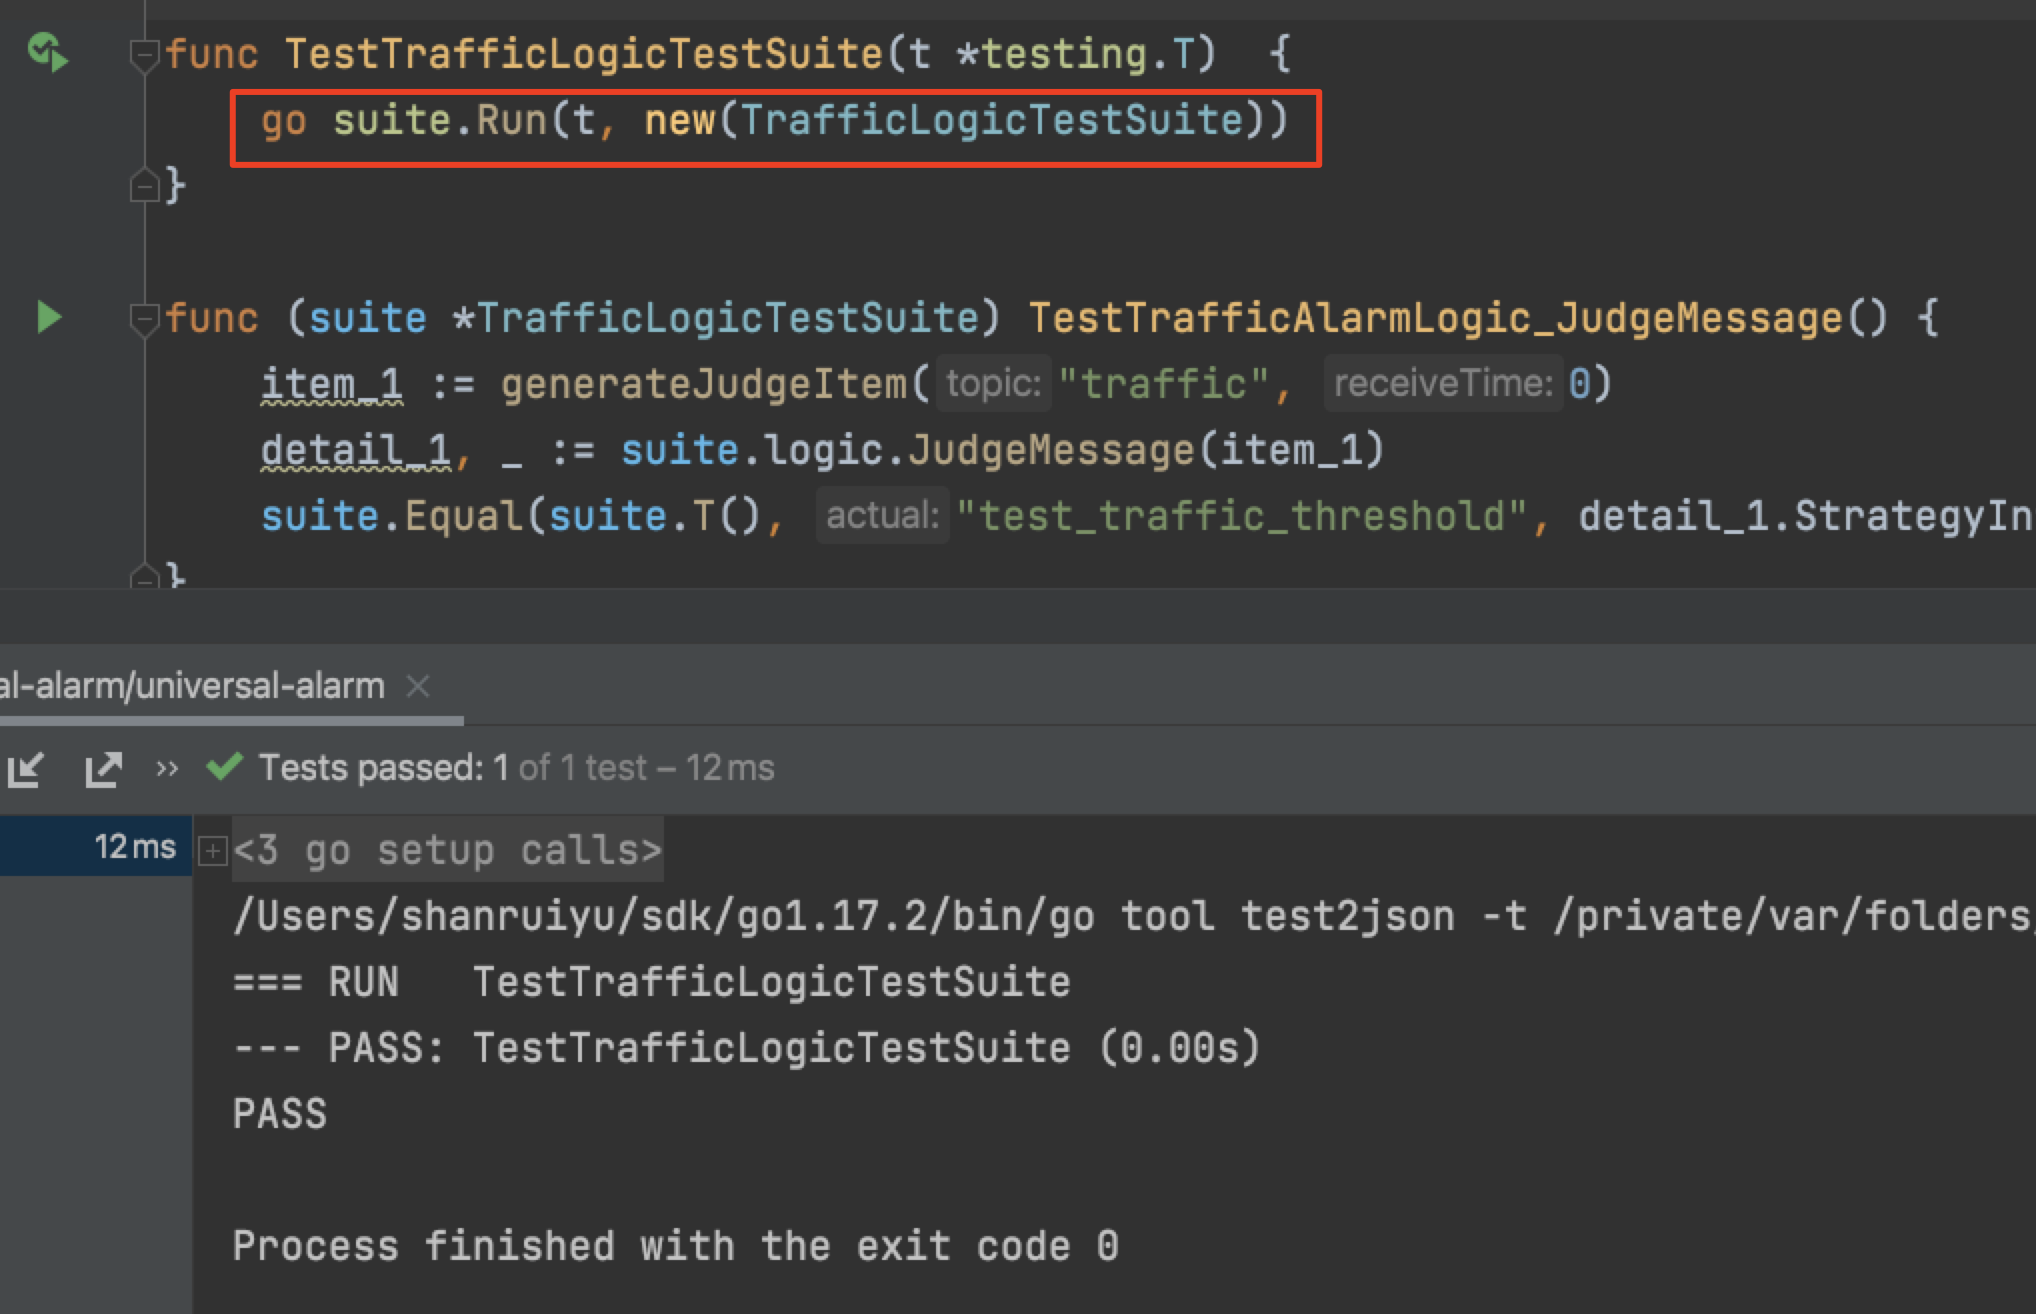
Task: Click the 'topic:' parameter inlay hint
Action: click(993, 383)
